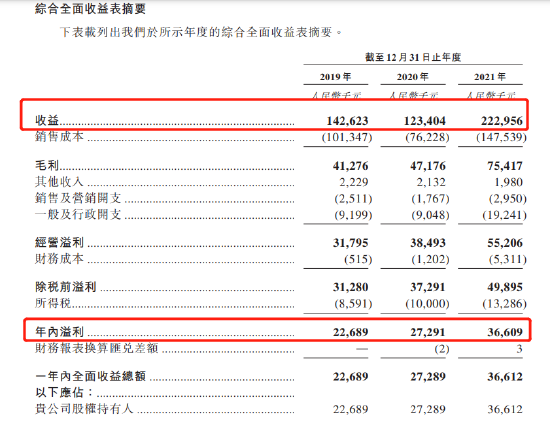Click 36,612 in the 貴公司股權持有人 row

[x=505, y=409]
